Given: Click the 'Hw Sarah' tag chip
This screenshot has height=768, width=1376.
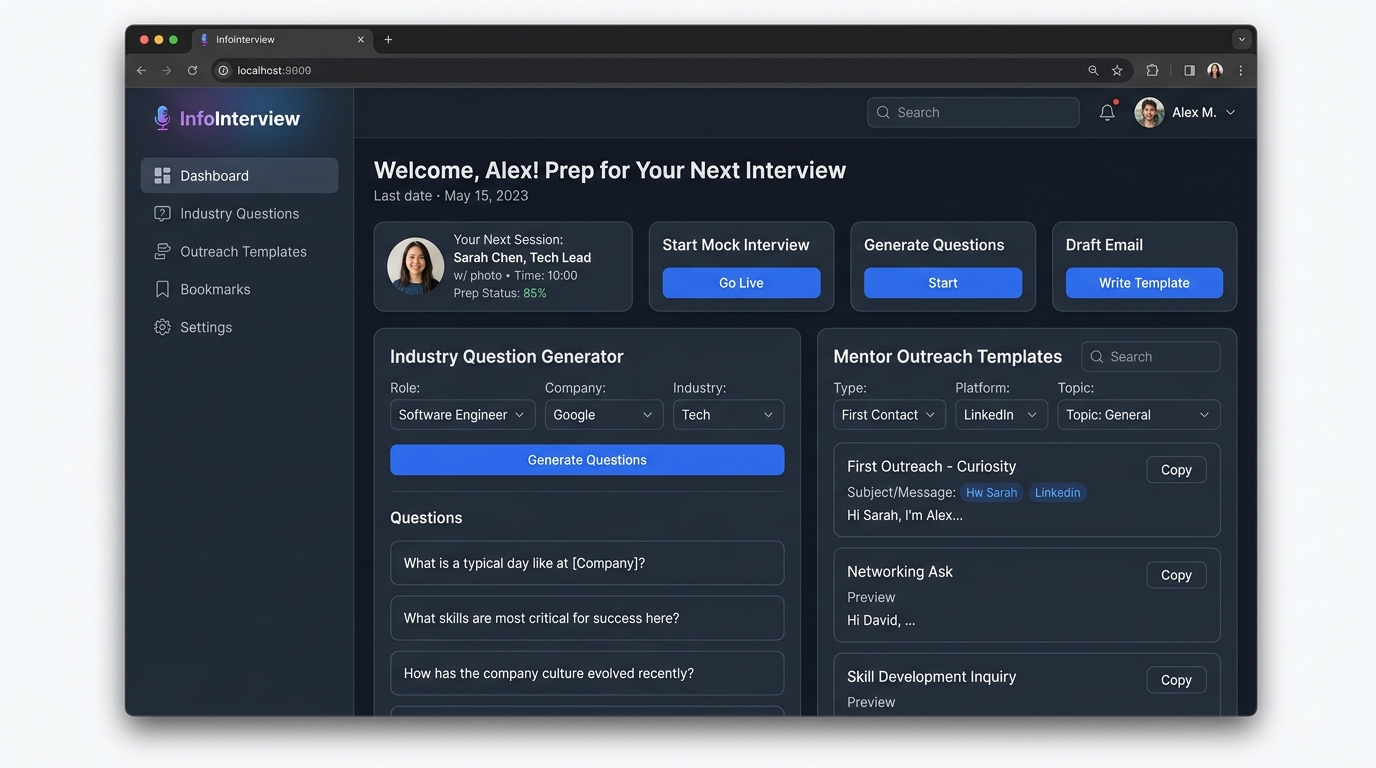Looking at the screenshot, I should [991, 492].
